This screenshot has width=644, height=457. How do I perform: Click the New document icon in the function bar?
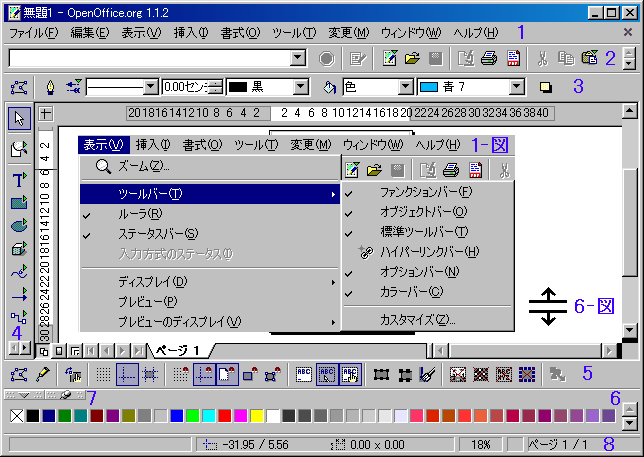389,59
